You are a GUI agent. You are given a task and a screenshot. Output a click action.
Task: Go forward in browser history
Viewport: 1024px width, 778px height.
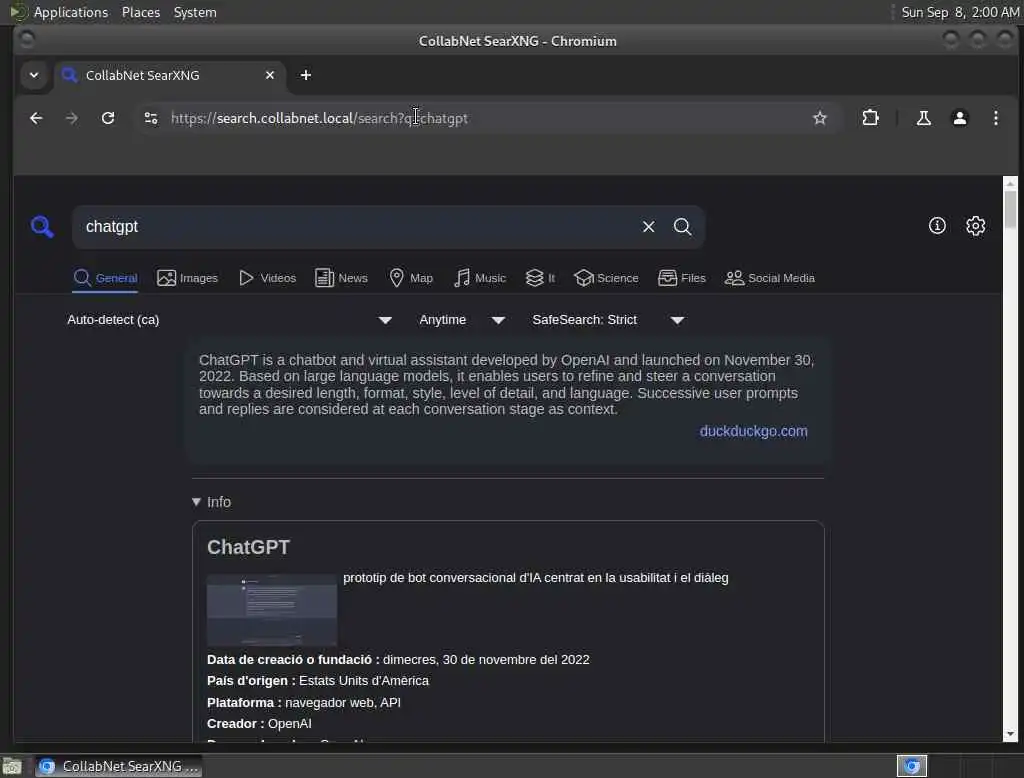pyautogui.click(x=72, y=118)
